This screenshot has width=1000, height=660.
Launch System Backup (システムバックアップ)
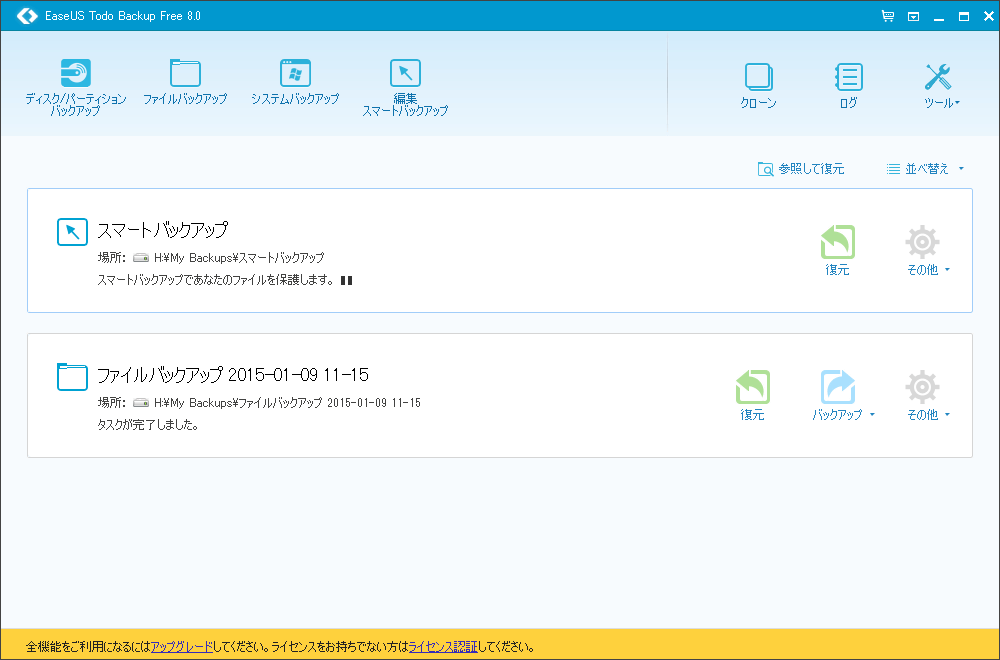point(295,82)
